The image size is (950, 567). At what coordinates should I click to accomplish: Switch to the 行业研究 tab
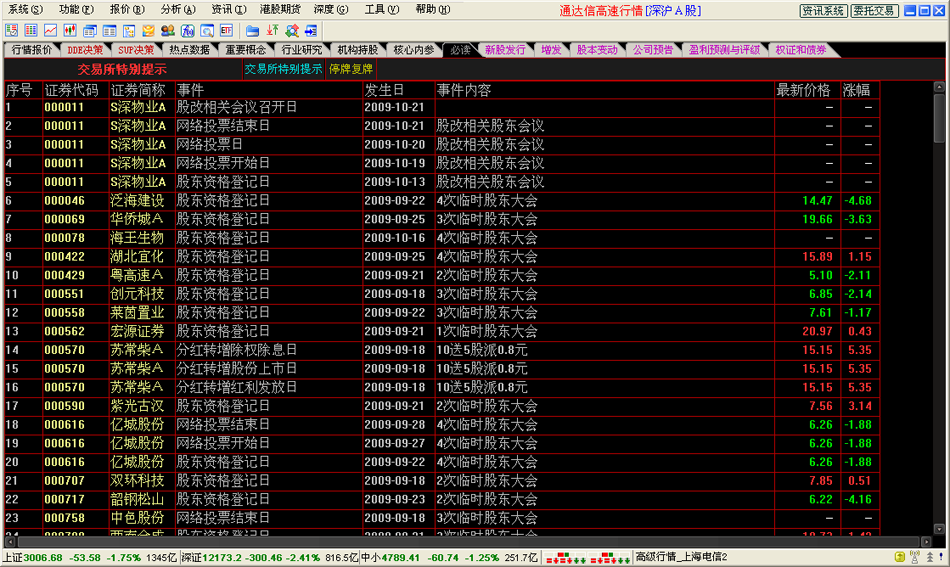(x=302, y=50)
